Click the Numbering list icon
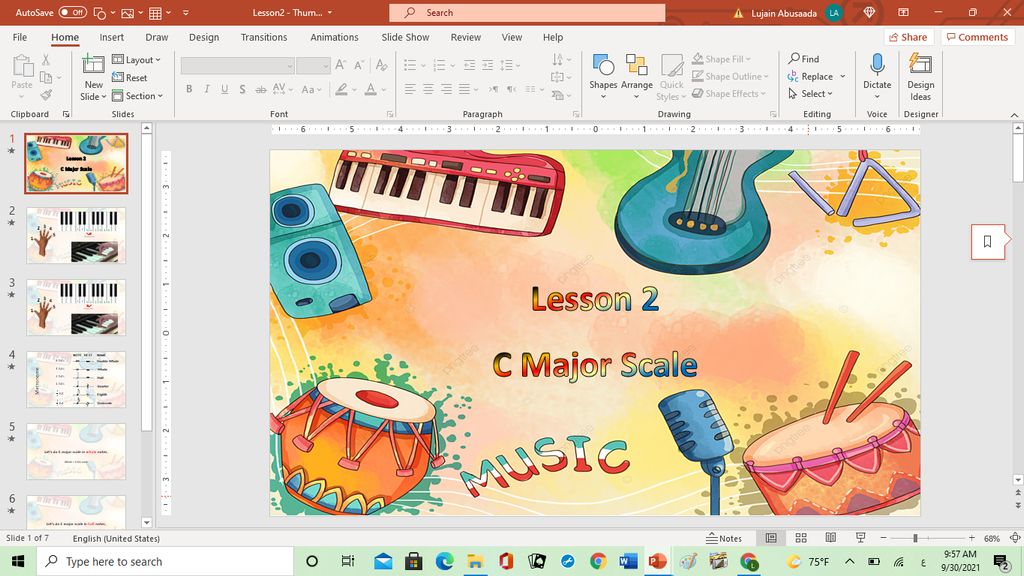This screenshot has height=576, width=1024. coord(439,65)
